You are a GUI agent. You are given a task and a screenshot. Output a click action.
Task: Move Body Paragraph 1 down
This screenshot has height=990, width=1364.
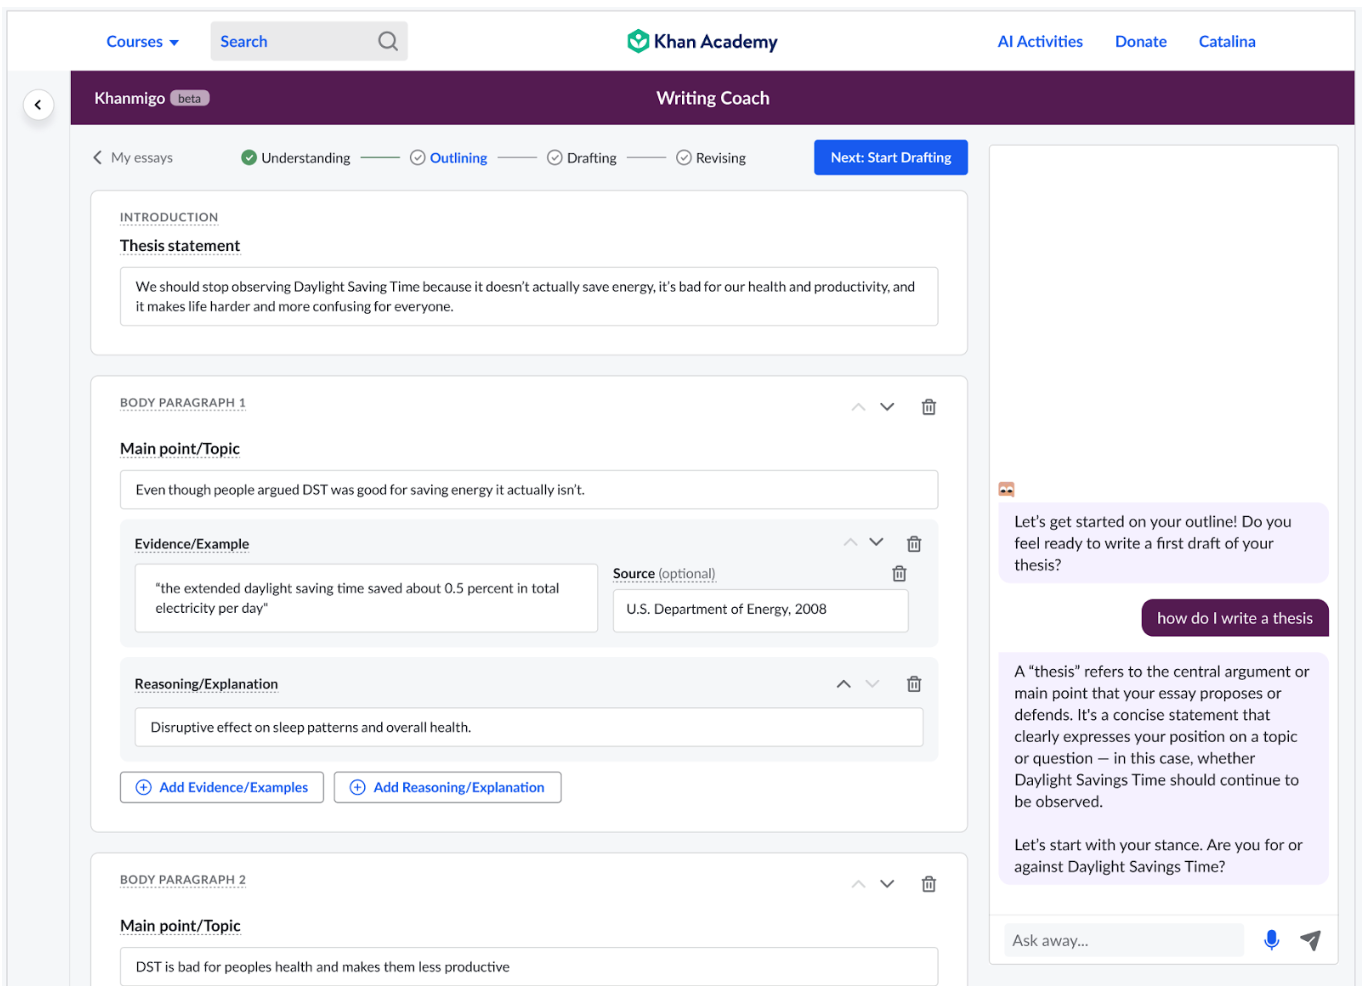pos(887,407)
